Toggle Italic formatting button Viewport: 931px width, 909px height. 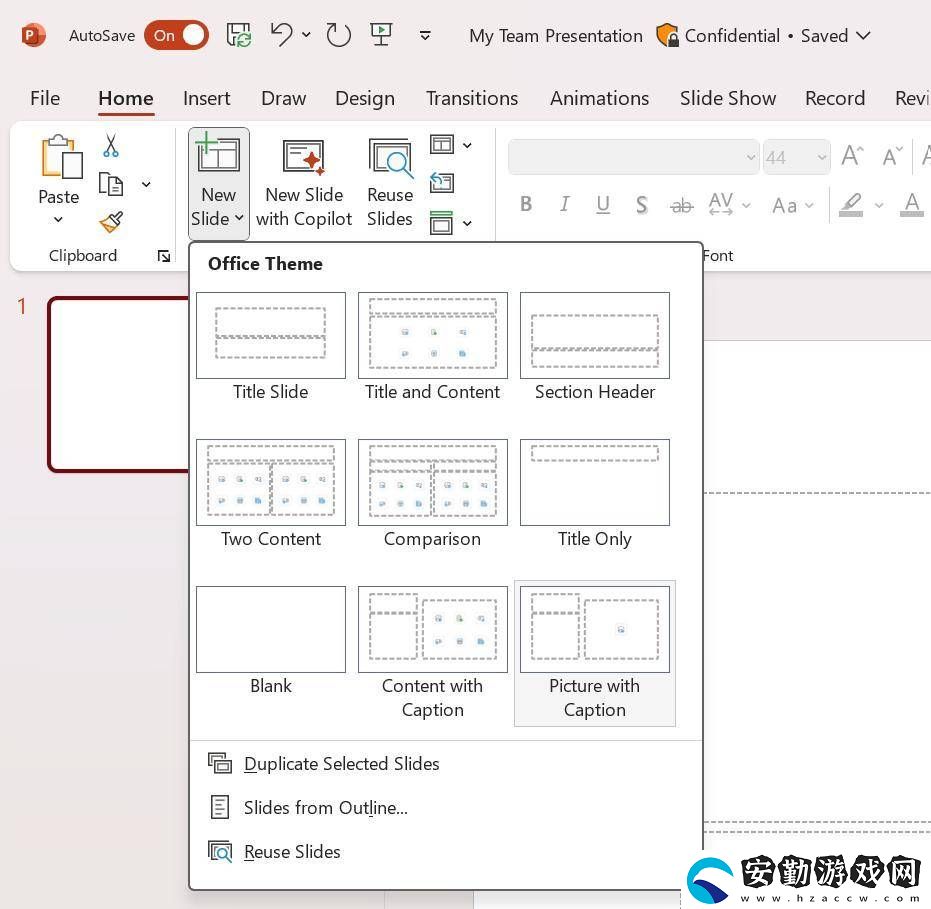click(564, 204)
